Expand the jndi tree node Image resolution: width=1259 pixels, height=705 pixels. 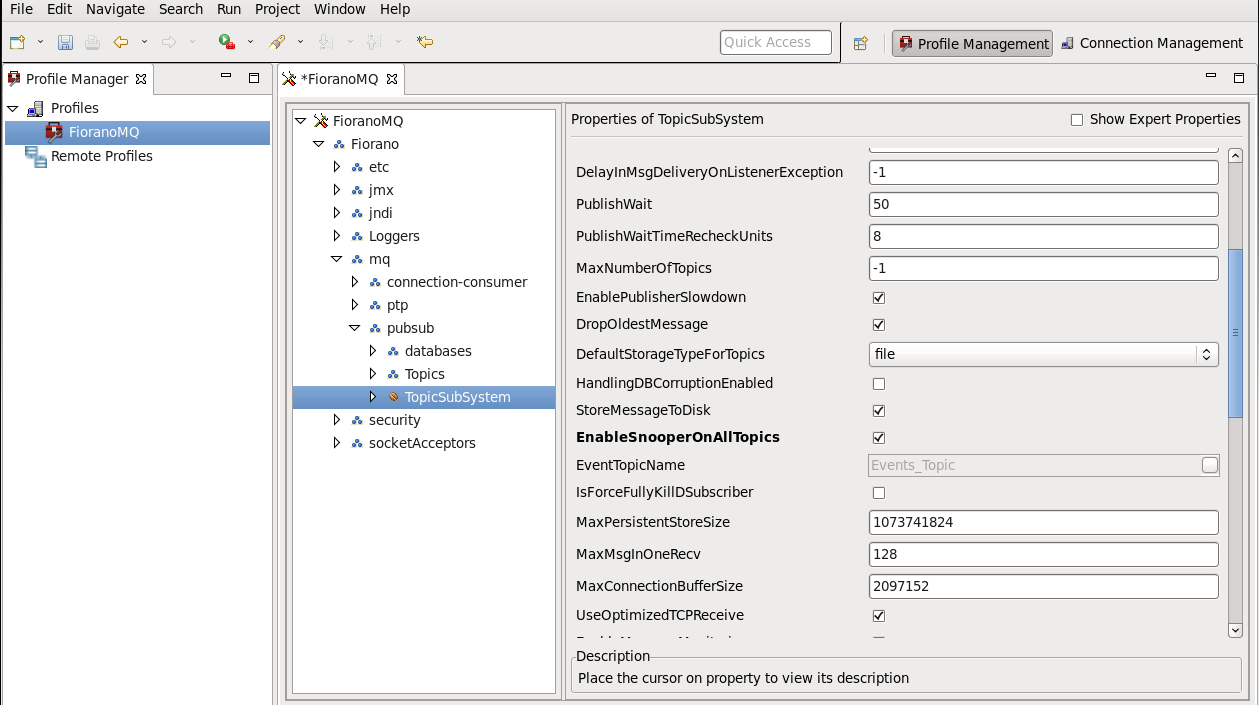(337, 213)
